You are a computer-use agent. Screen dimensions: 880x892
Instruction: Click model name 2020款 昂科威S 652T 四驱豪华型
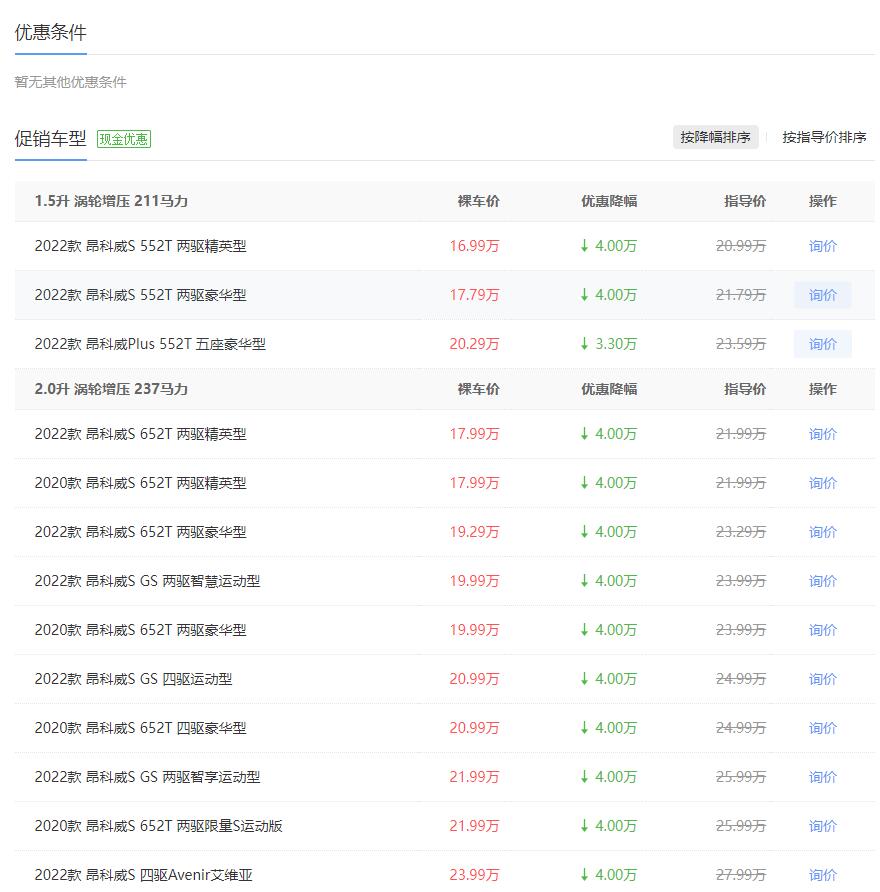pos(141,728)
